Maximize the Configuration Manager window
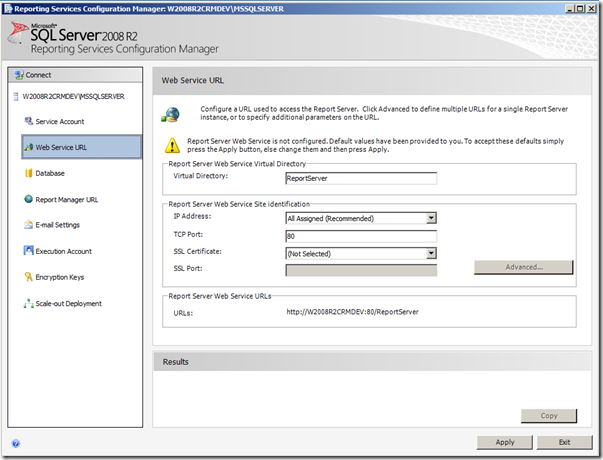Viewport: 603px width, 460px height. coord(580,8)
